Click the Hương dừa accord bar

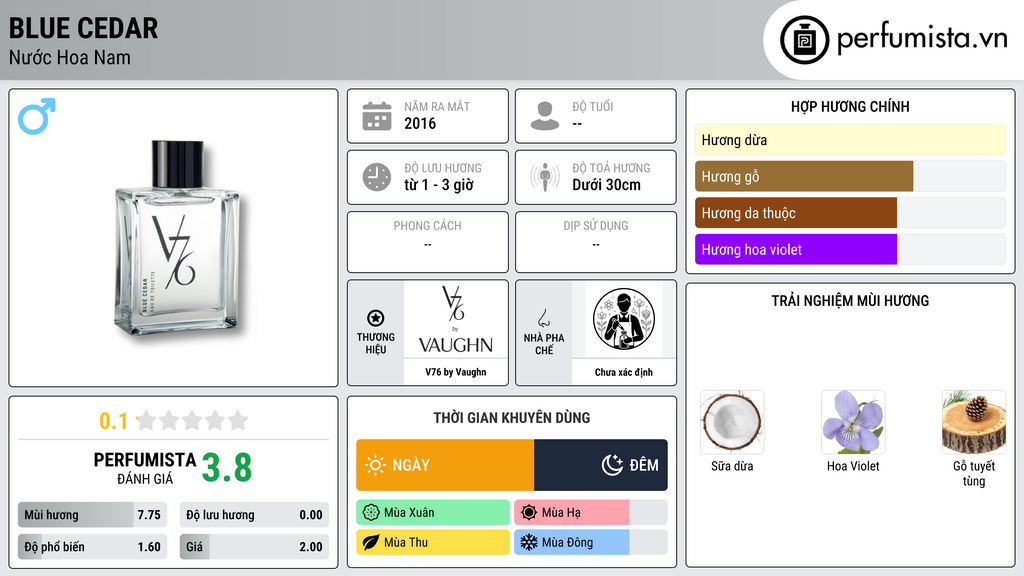click(850, 140)
